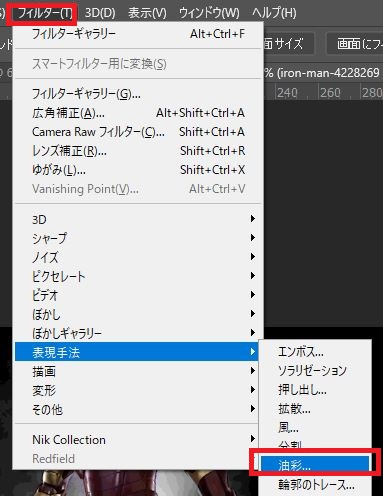
Task: Select the 油彩... oil paint filter
Action: (315, 465)
